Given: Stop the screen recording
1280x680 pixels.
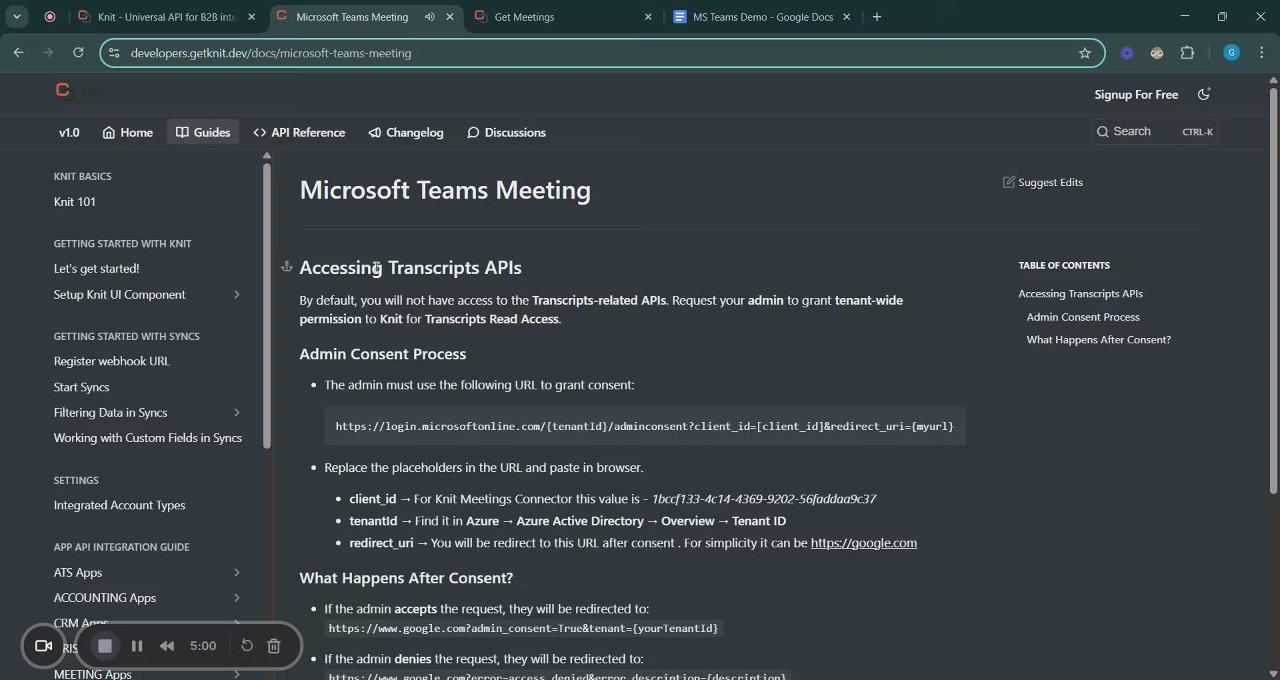Looking at the screenshot, I should pos(105,646).
